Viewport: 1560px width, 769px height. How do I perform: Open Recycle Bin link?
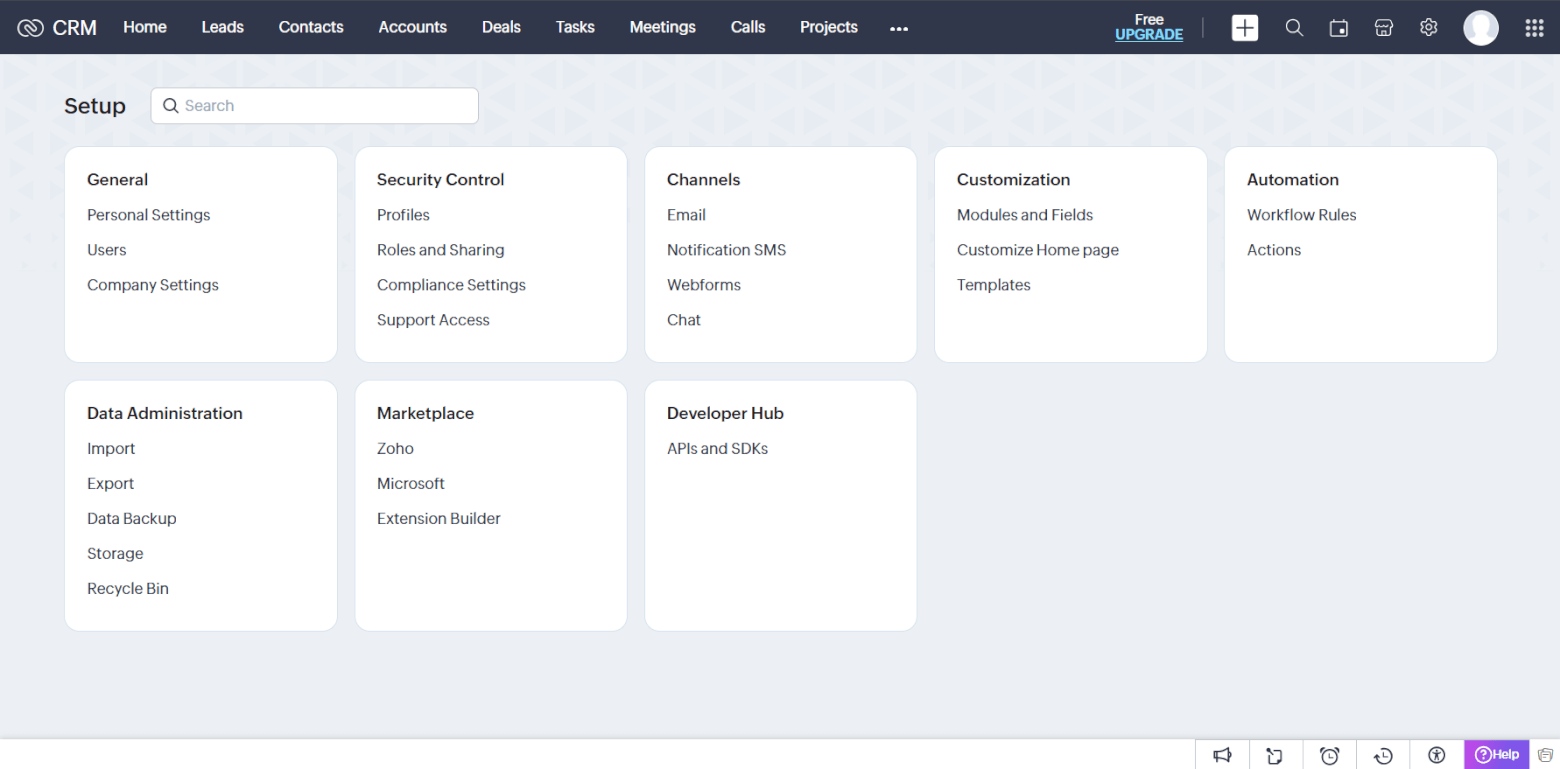coord(128,589)
